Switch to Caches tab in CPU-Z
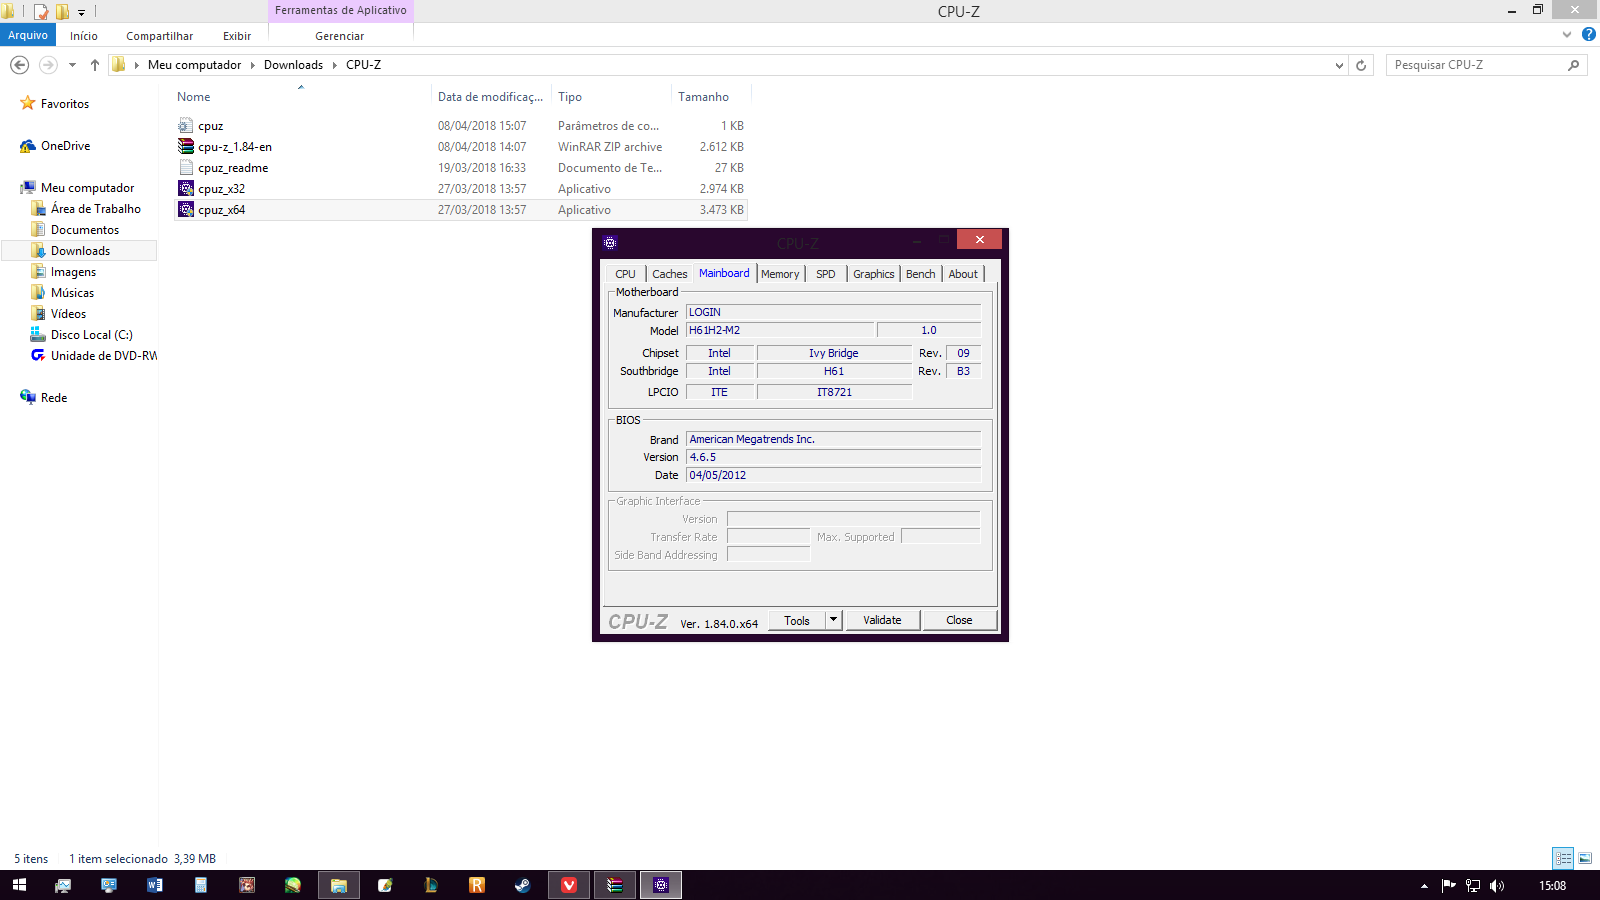Viewport: 1600px width, 900px height. pos(670,274)
